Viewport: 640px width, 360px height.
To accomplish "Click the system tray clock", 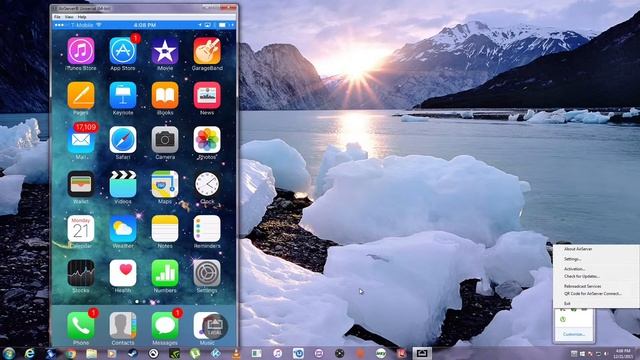I will 623,353.
